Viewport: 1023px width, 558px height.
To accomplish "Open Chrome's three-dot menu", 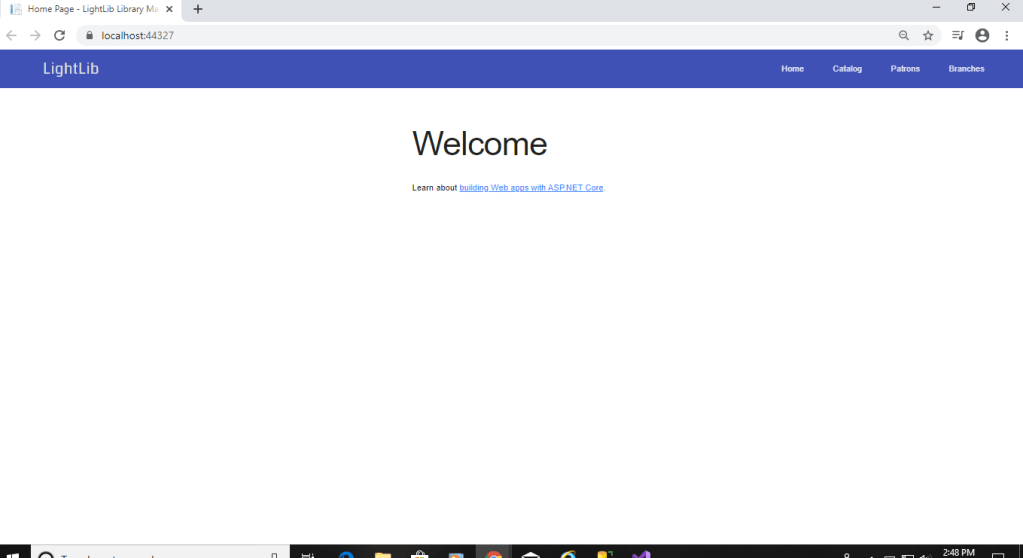I will point(1006,35).
